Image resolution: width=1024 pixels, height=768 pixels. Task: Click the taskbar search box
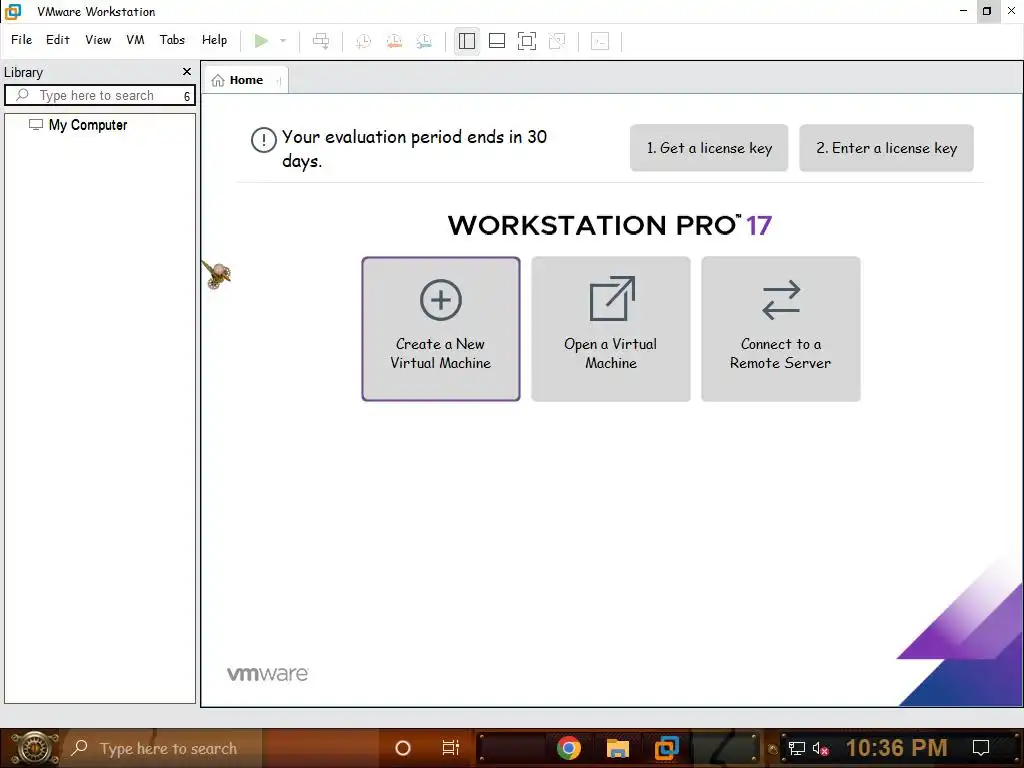pos(163,748)
